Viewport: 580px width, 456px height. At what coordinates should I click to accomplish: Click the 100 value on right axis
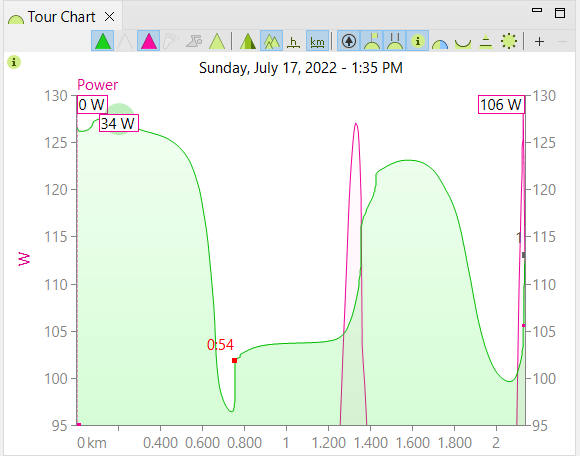(544, 379)
